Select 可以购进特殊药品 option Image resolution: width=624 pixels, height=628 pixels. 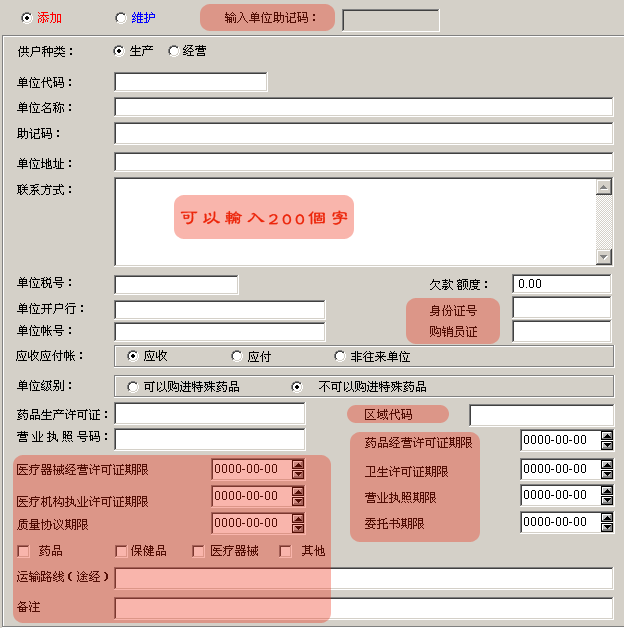[133, 386]
